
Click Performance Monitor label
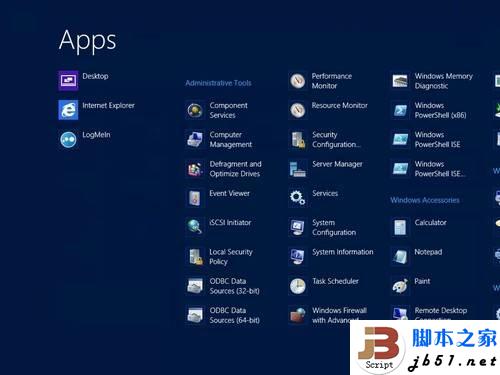332,81
